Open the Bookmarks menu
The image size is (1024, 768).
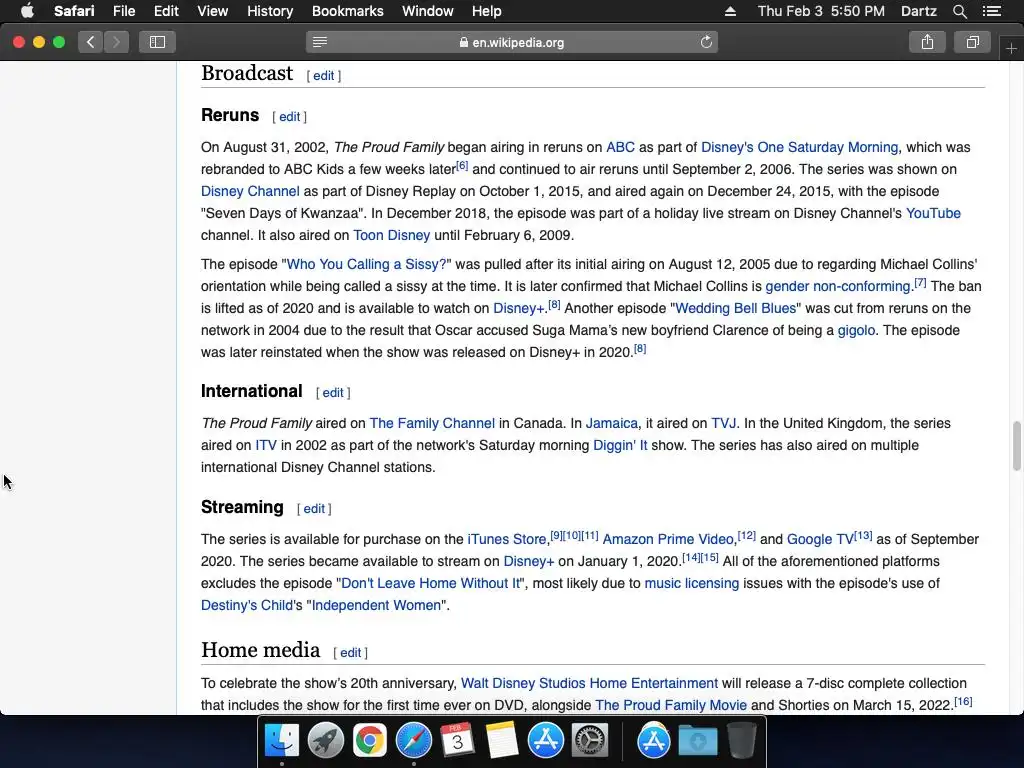tap(347, 11)
